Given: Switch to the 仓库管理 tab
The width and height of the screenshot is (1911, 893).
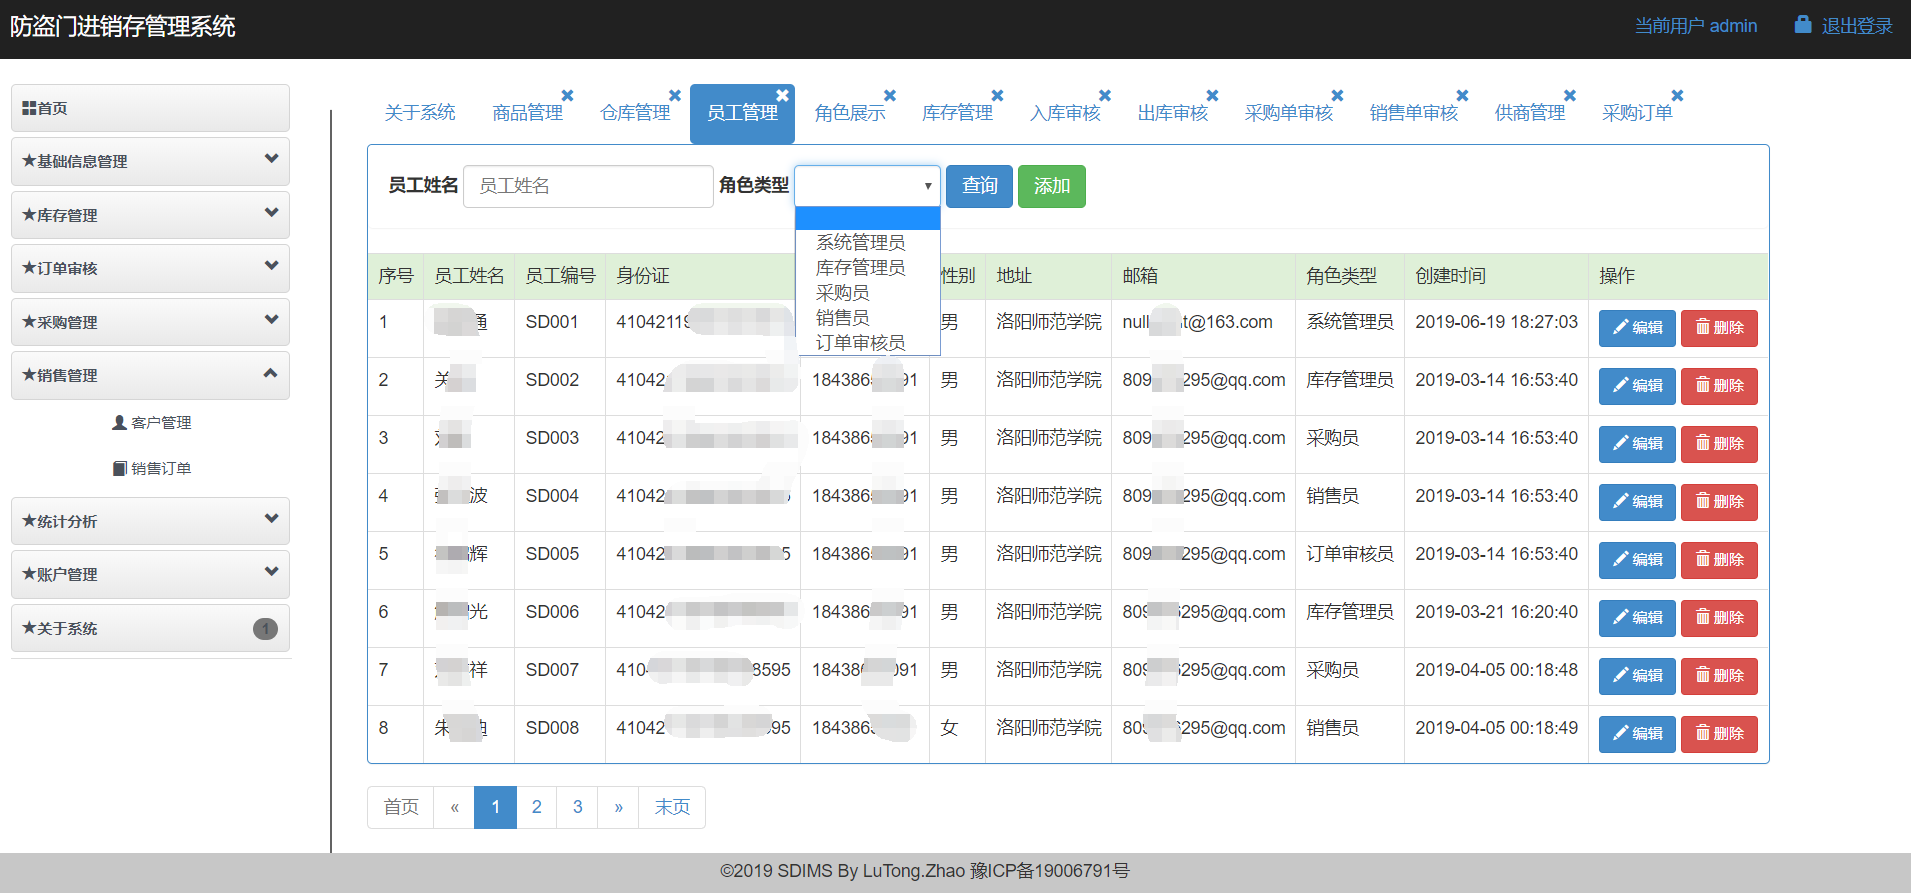Looking at the screenshot, I should click(636, 113).
